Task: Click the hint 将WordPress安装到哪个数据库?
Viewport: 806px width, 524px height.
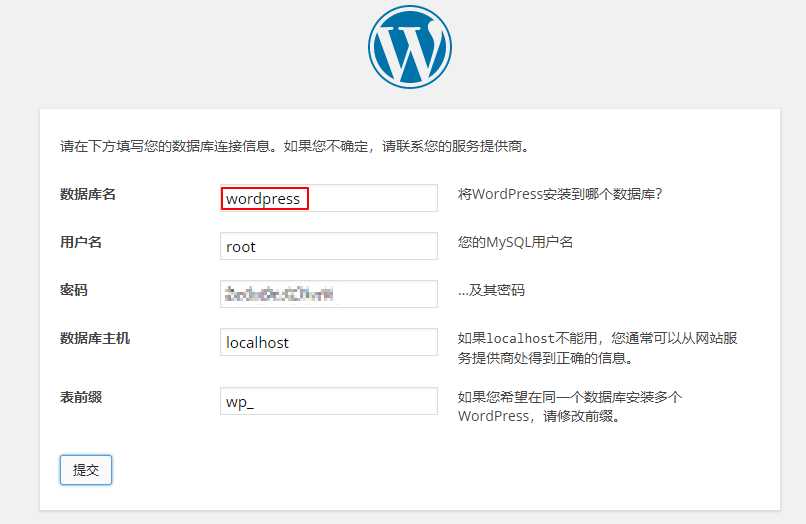Action: [560, 194]
